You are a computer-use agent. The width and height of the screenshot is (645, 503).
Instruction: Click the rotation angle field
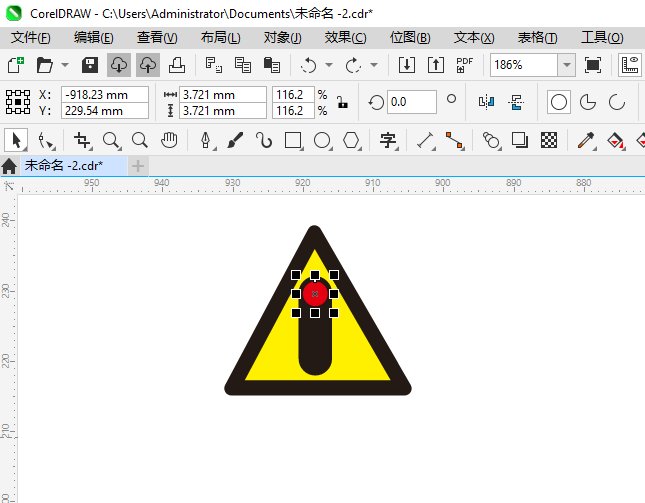pyautogui.click(x=411, y=102)
